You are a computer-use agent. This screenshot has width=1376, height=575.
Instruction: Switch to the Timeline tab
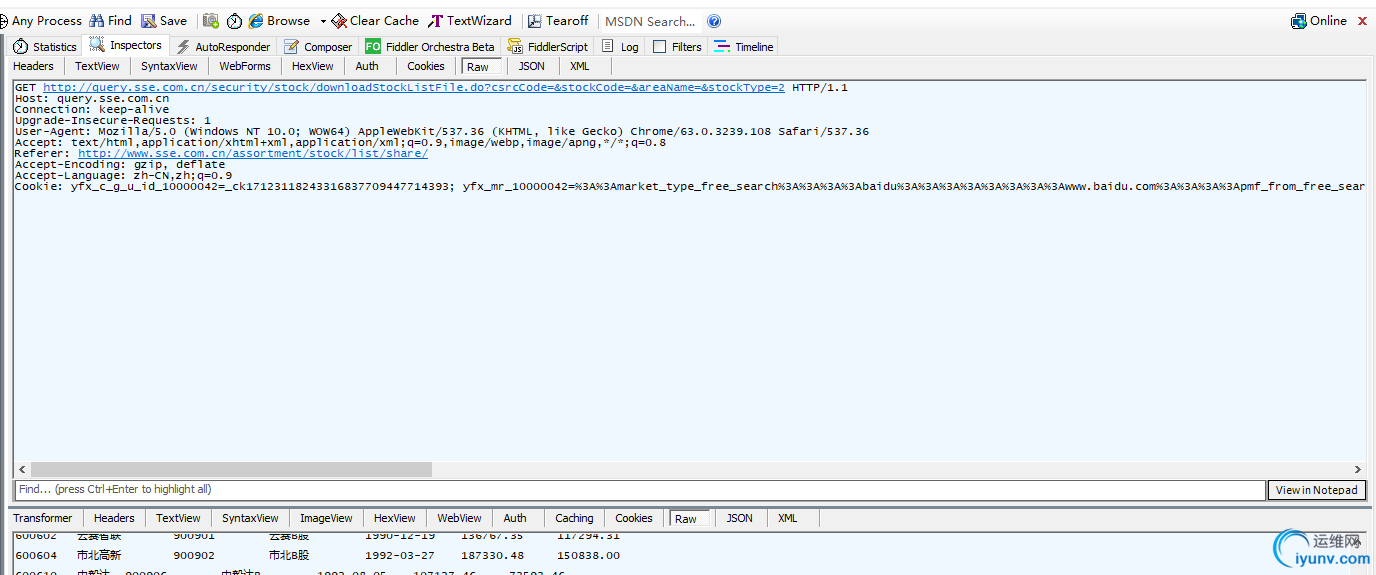coord(743,46)
